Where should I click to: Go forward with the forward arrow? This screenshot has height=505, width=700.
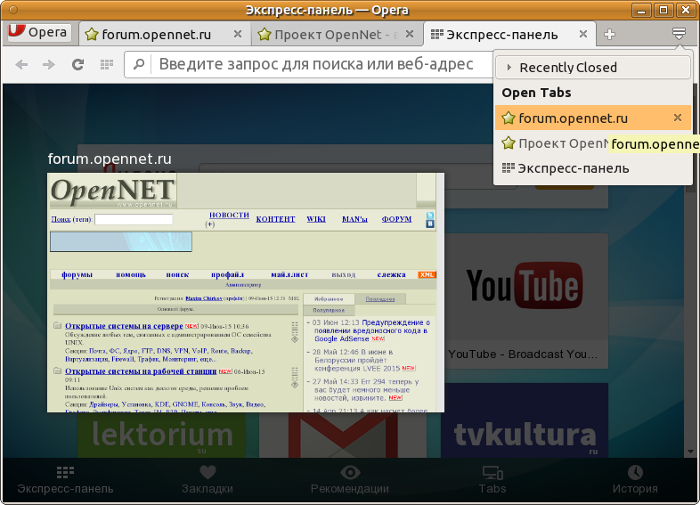point(49,65)
